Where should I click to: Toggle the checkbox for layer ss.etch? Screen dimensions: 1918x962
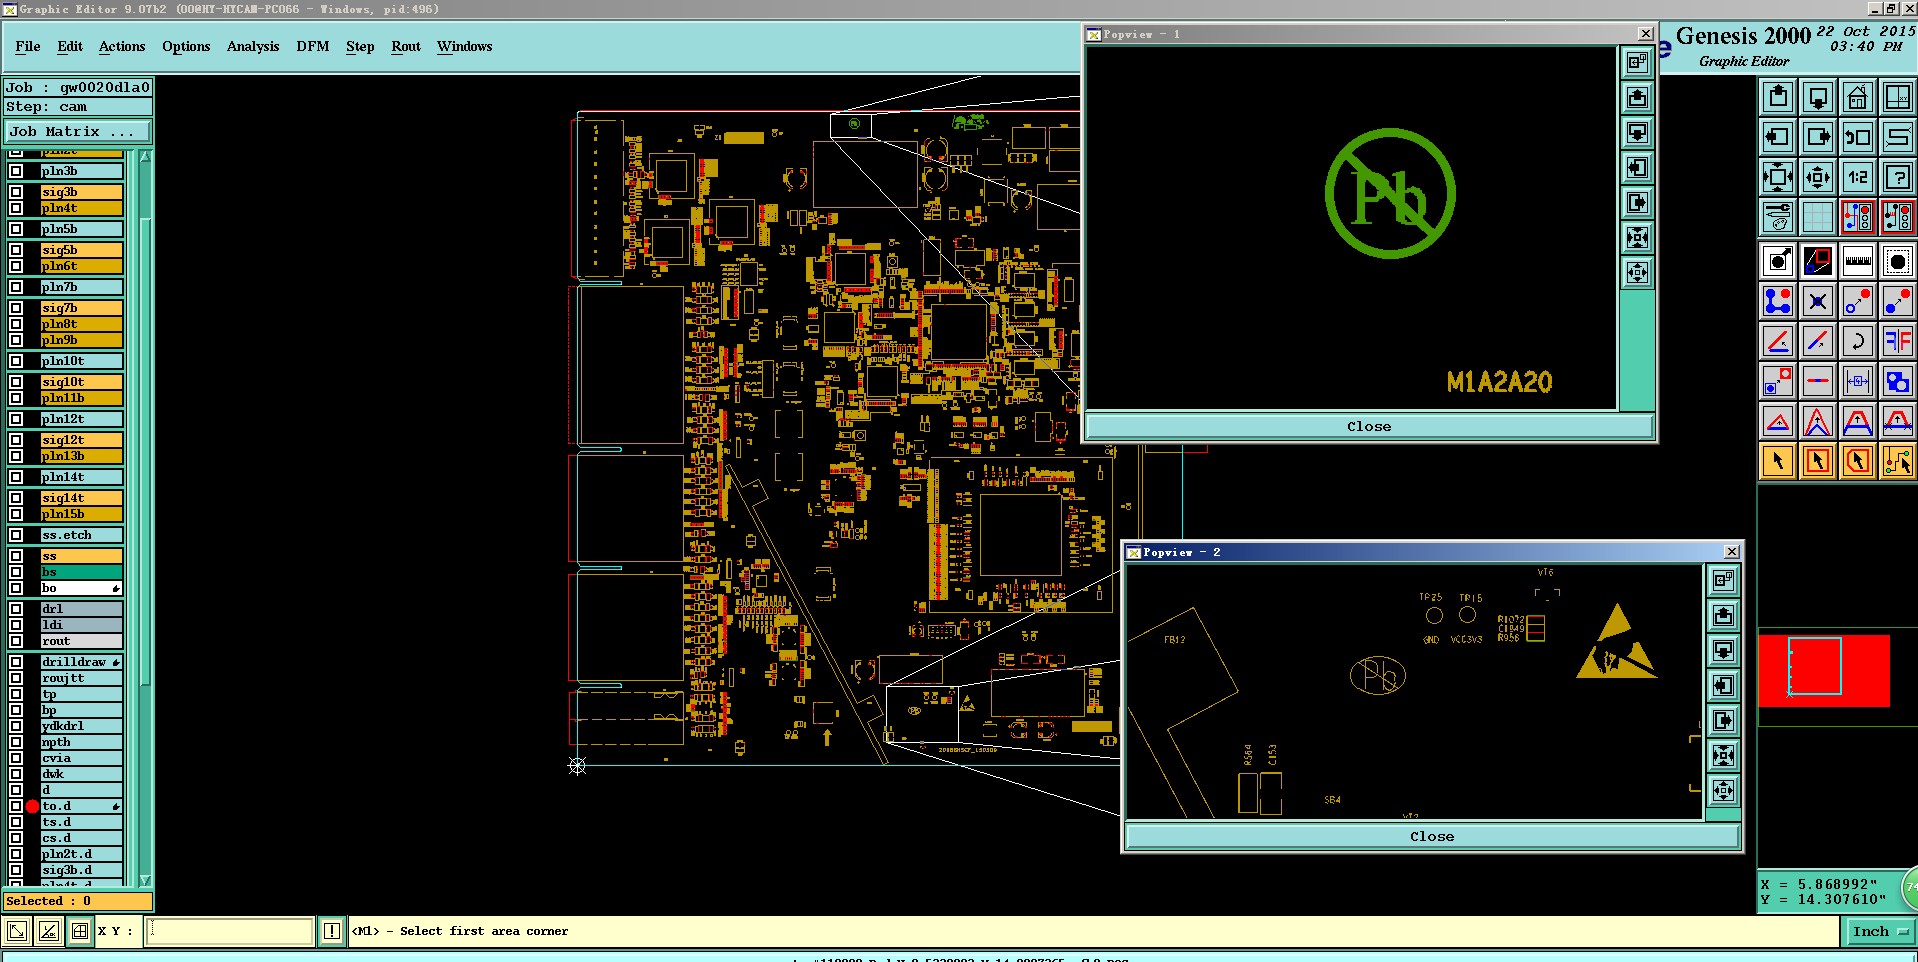coord(16,535)
